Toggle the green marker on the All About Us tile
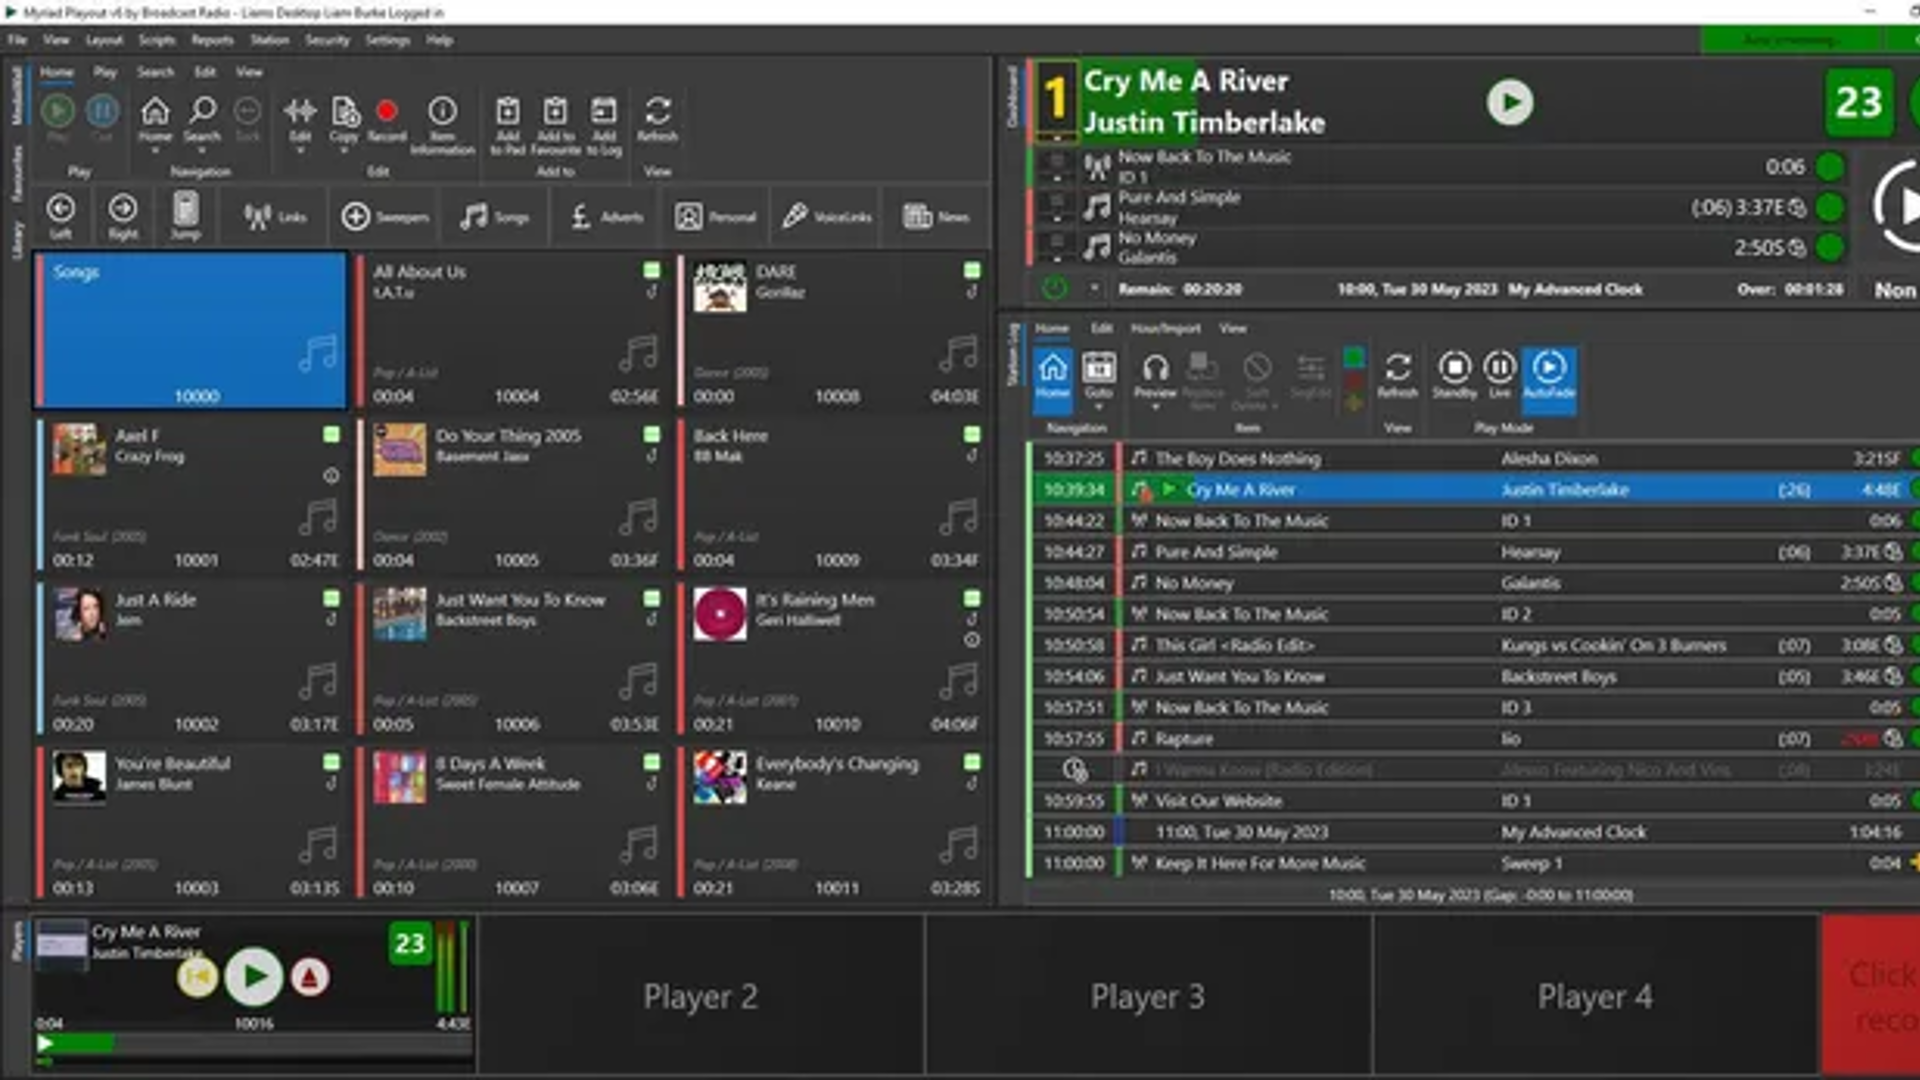 (652, 270)
